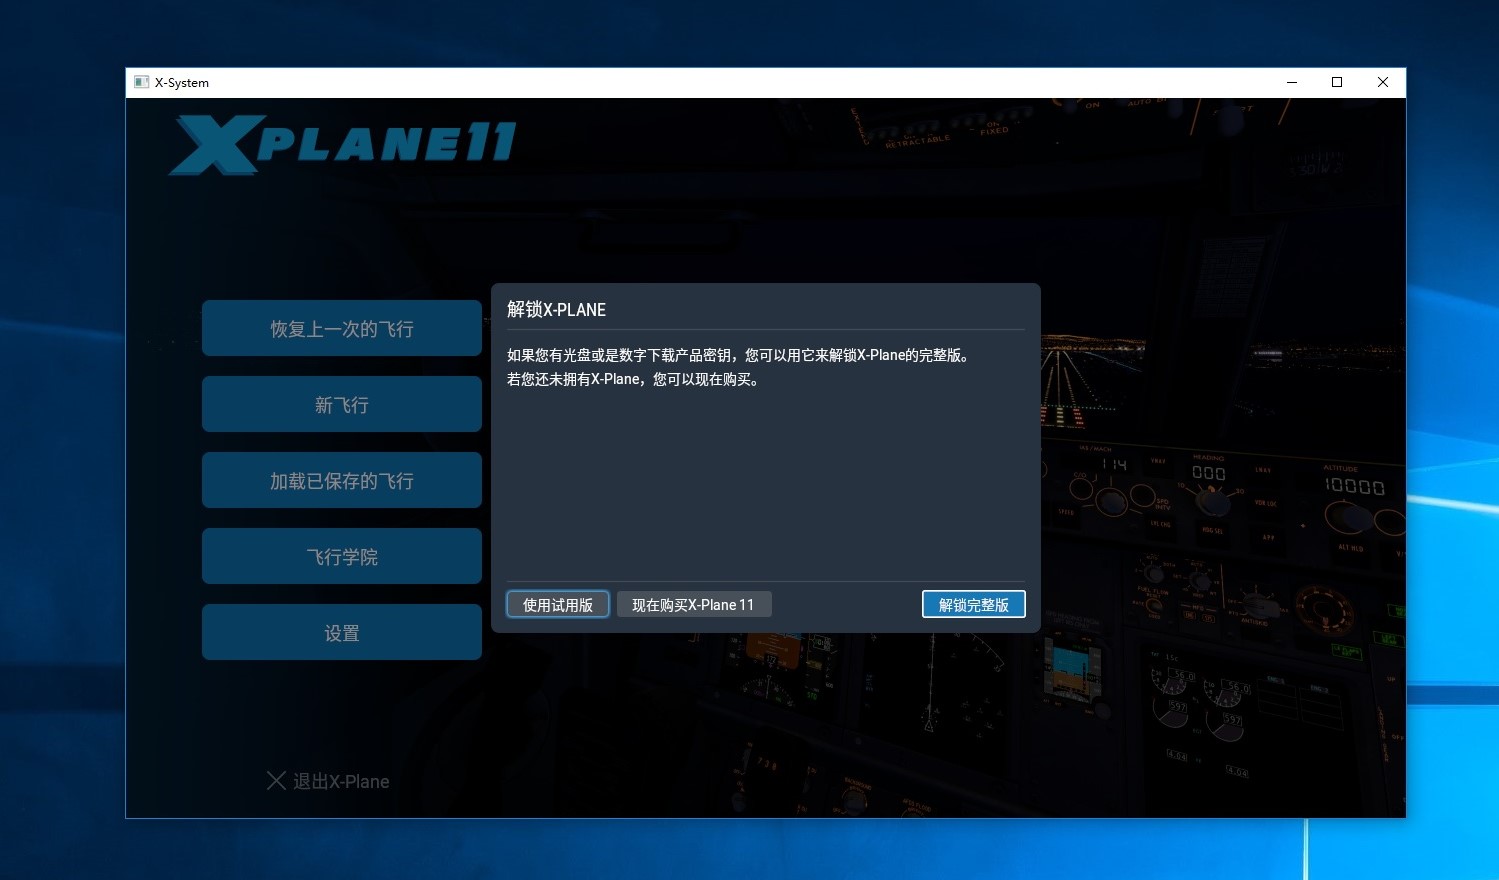Go to 飞行学院 flight school
Screen dimensions: 1499x880
tap(342, 556)
